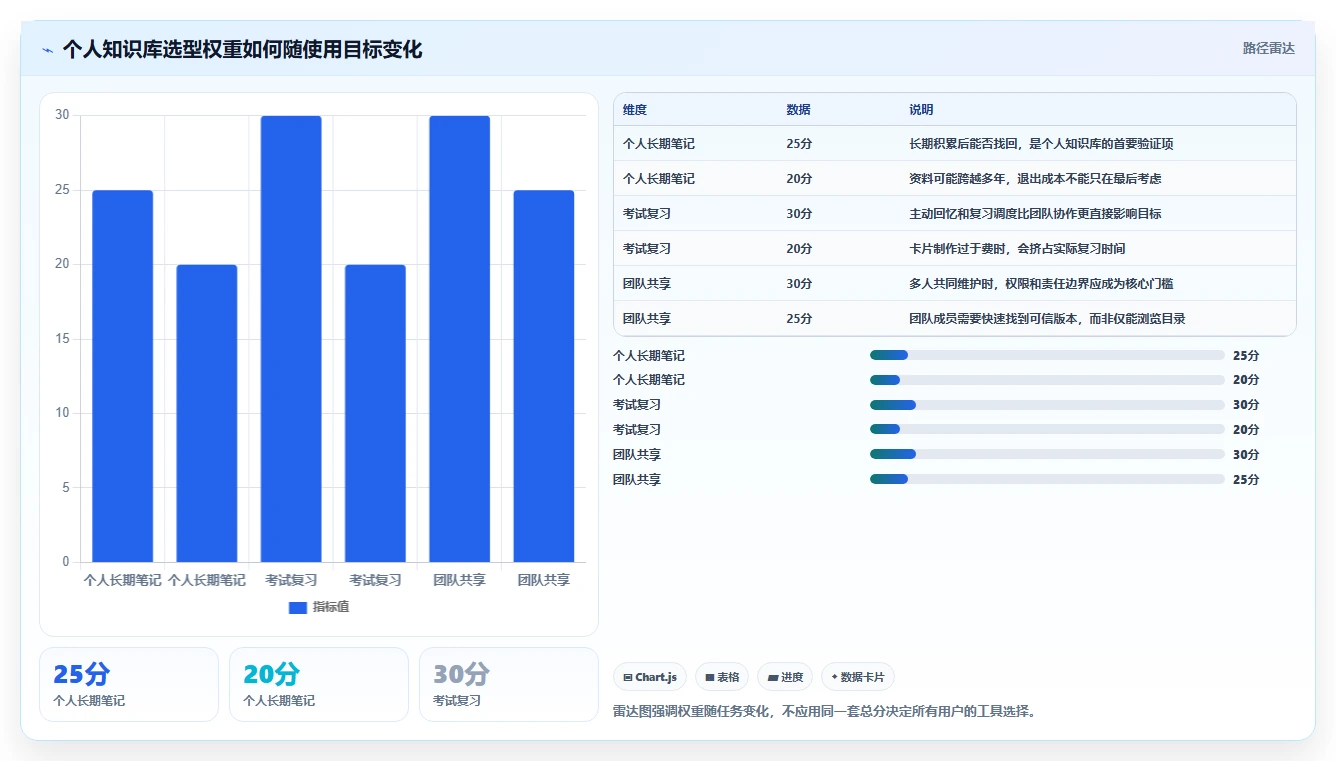Open the 25分 个人长期笔记 data card
The image size is (1336, 761).
129,684
